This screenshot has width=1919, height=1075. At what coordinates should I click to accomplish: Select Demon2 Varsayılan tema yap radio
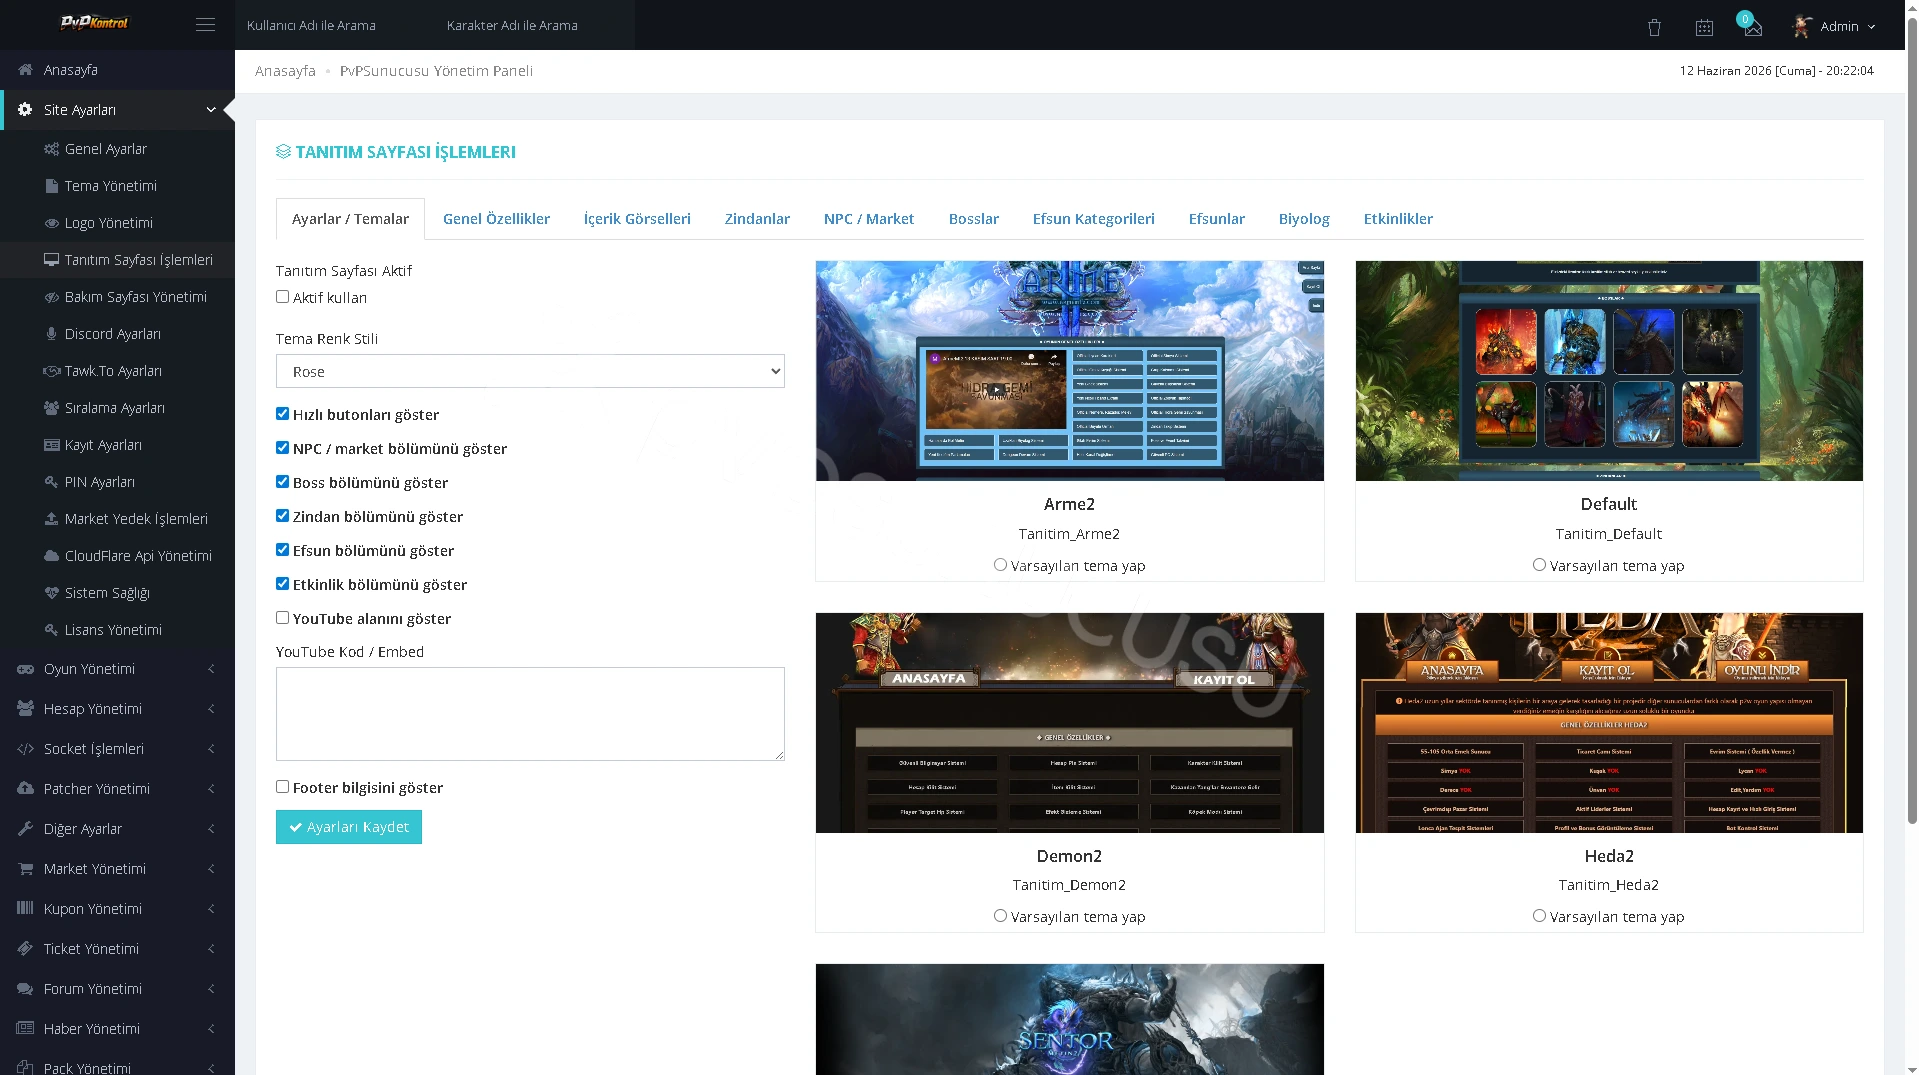click(x=1000, y=916)
